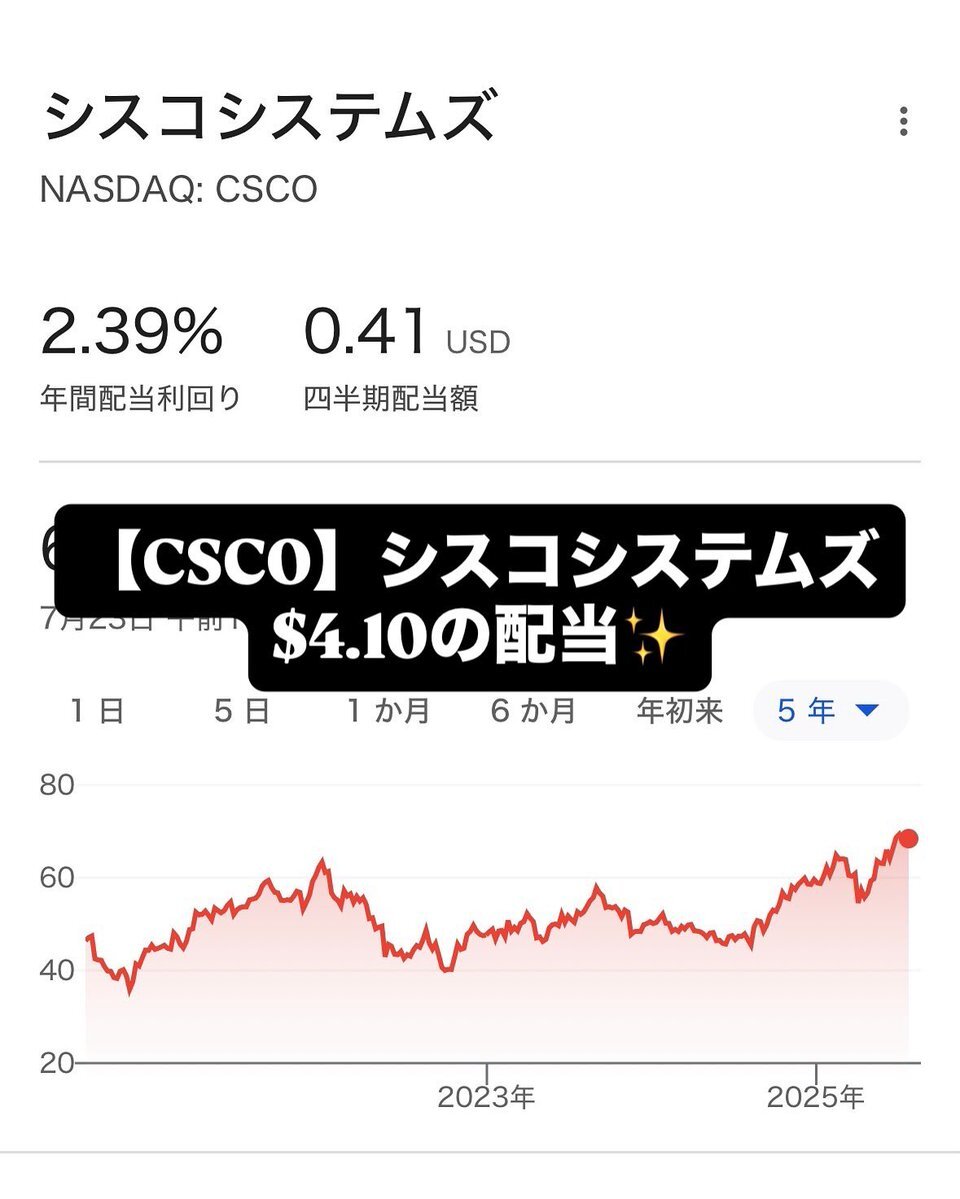Click the 四半期配当額 label

point(391,399)
